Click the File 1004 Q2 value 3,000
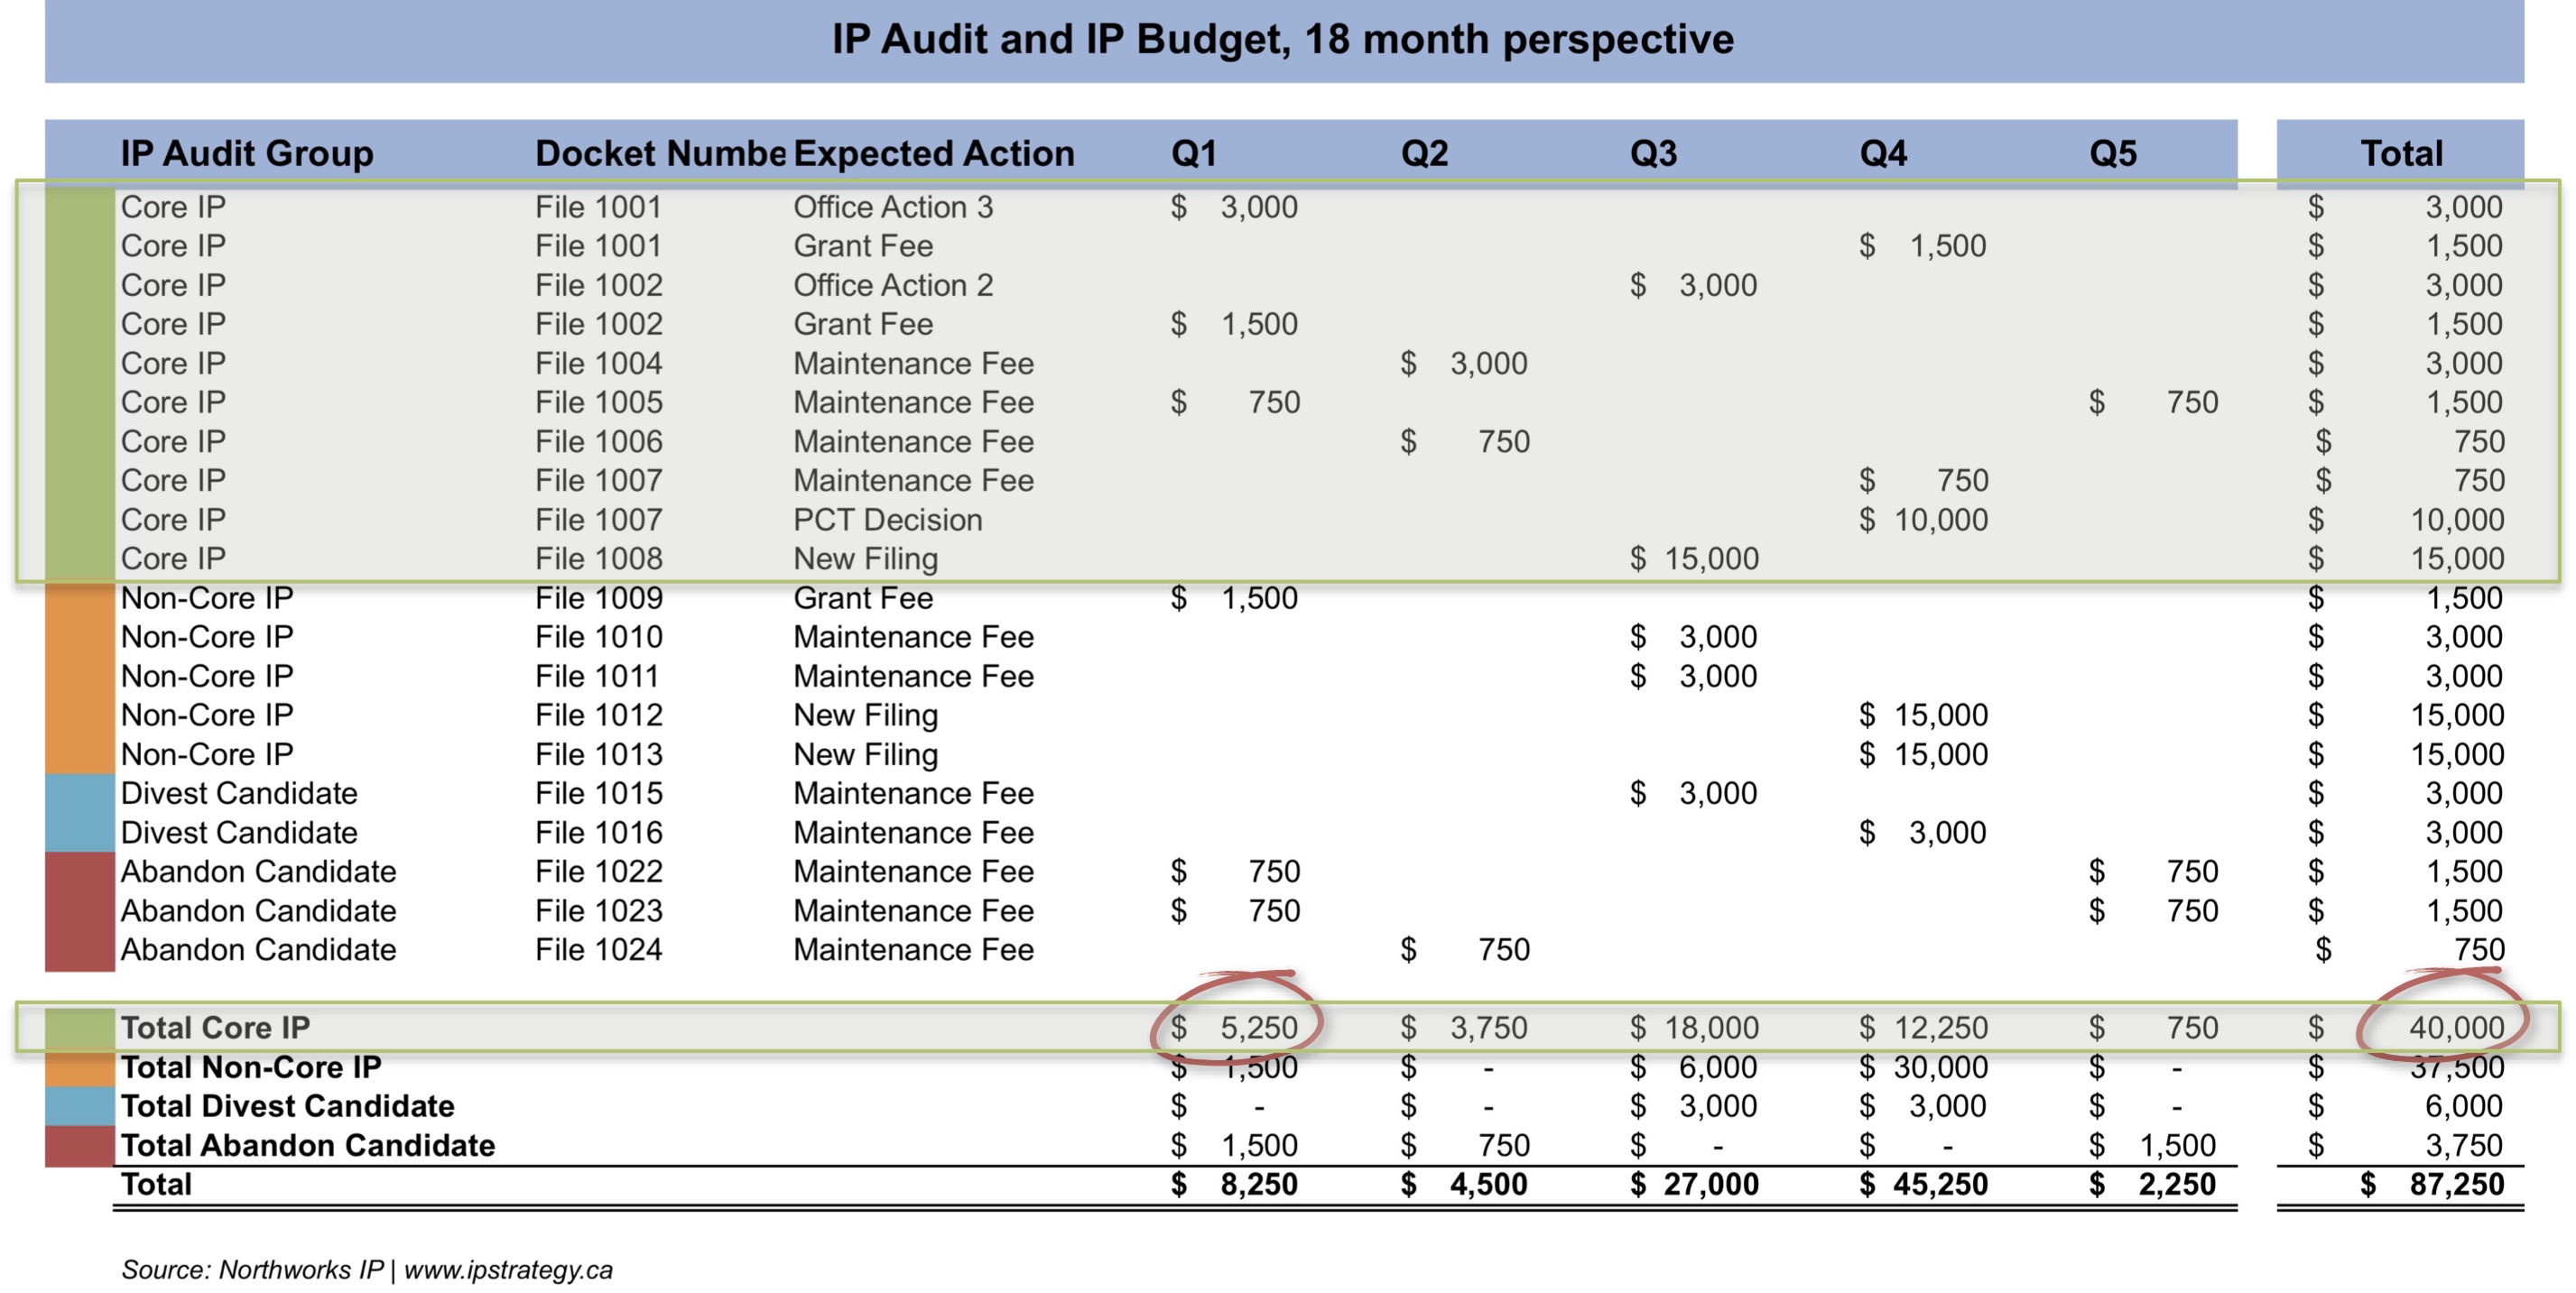 tap(1488, 363)
